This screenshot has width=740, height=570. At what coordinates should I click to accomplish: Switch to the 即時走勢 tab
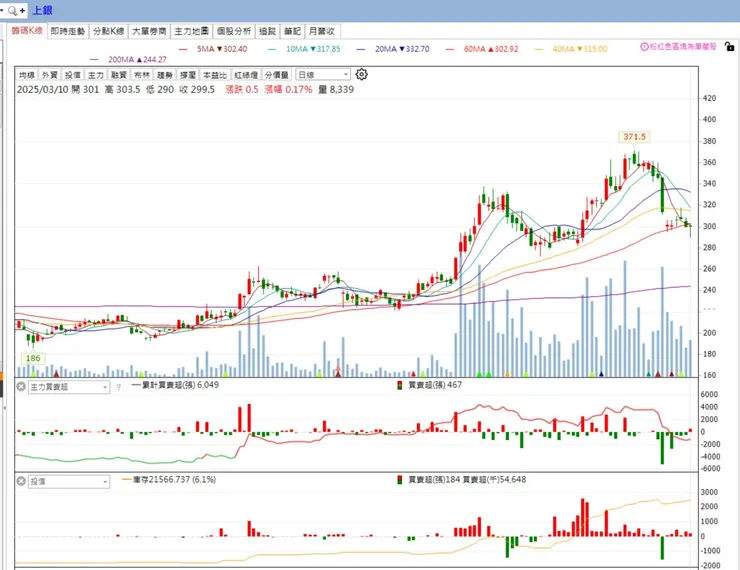point(67,31)
